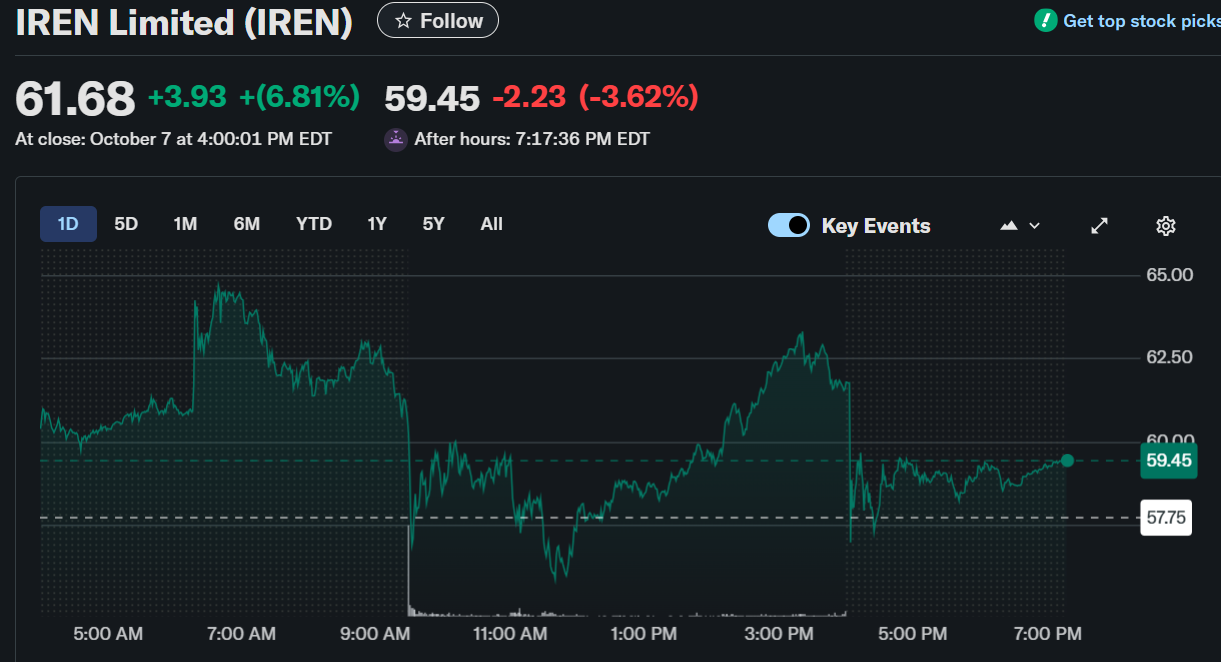Expand chart to full screen
1221x662 pixels.
[x=1099, y=226]
